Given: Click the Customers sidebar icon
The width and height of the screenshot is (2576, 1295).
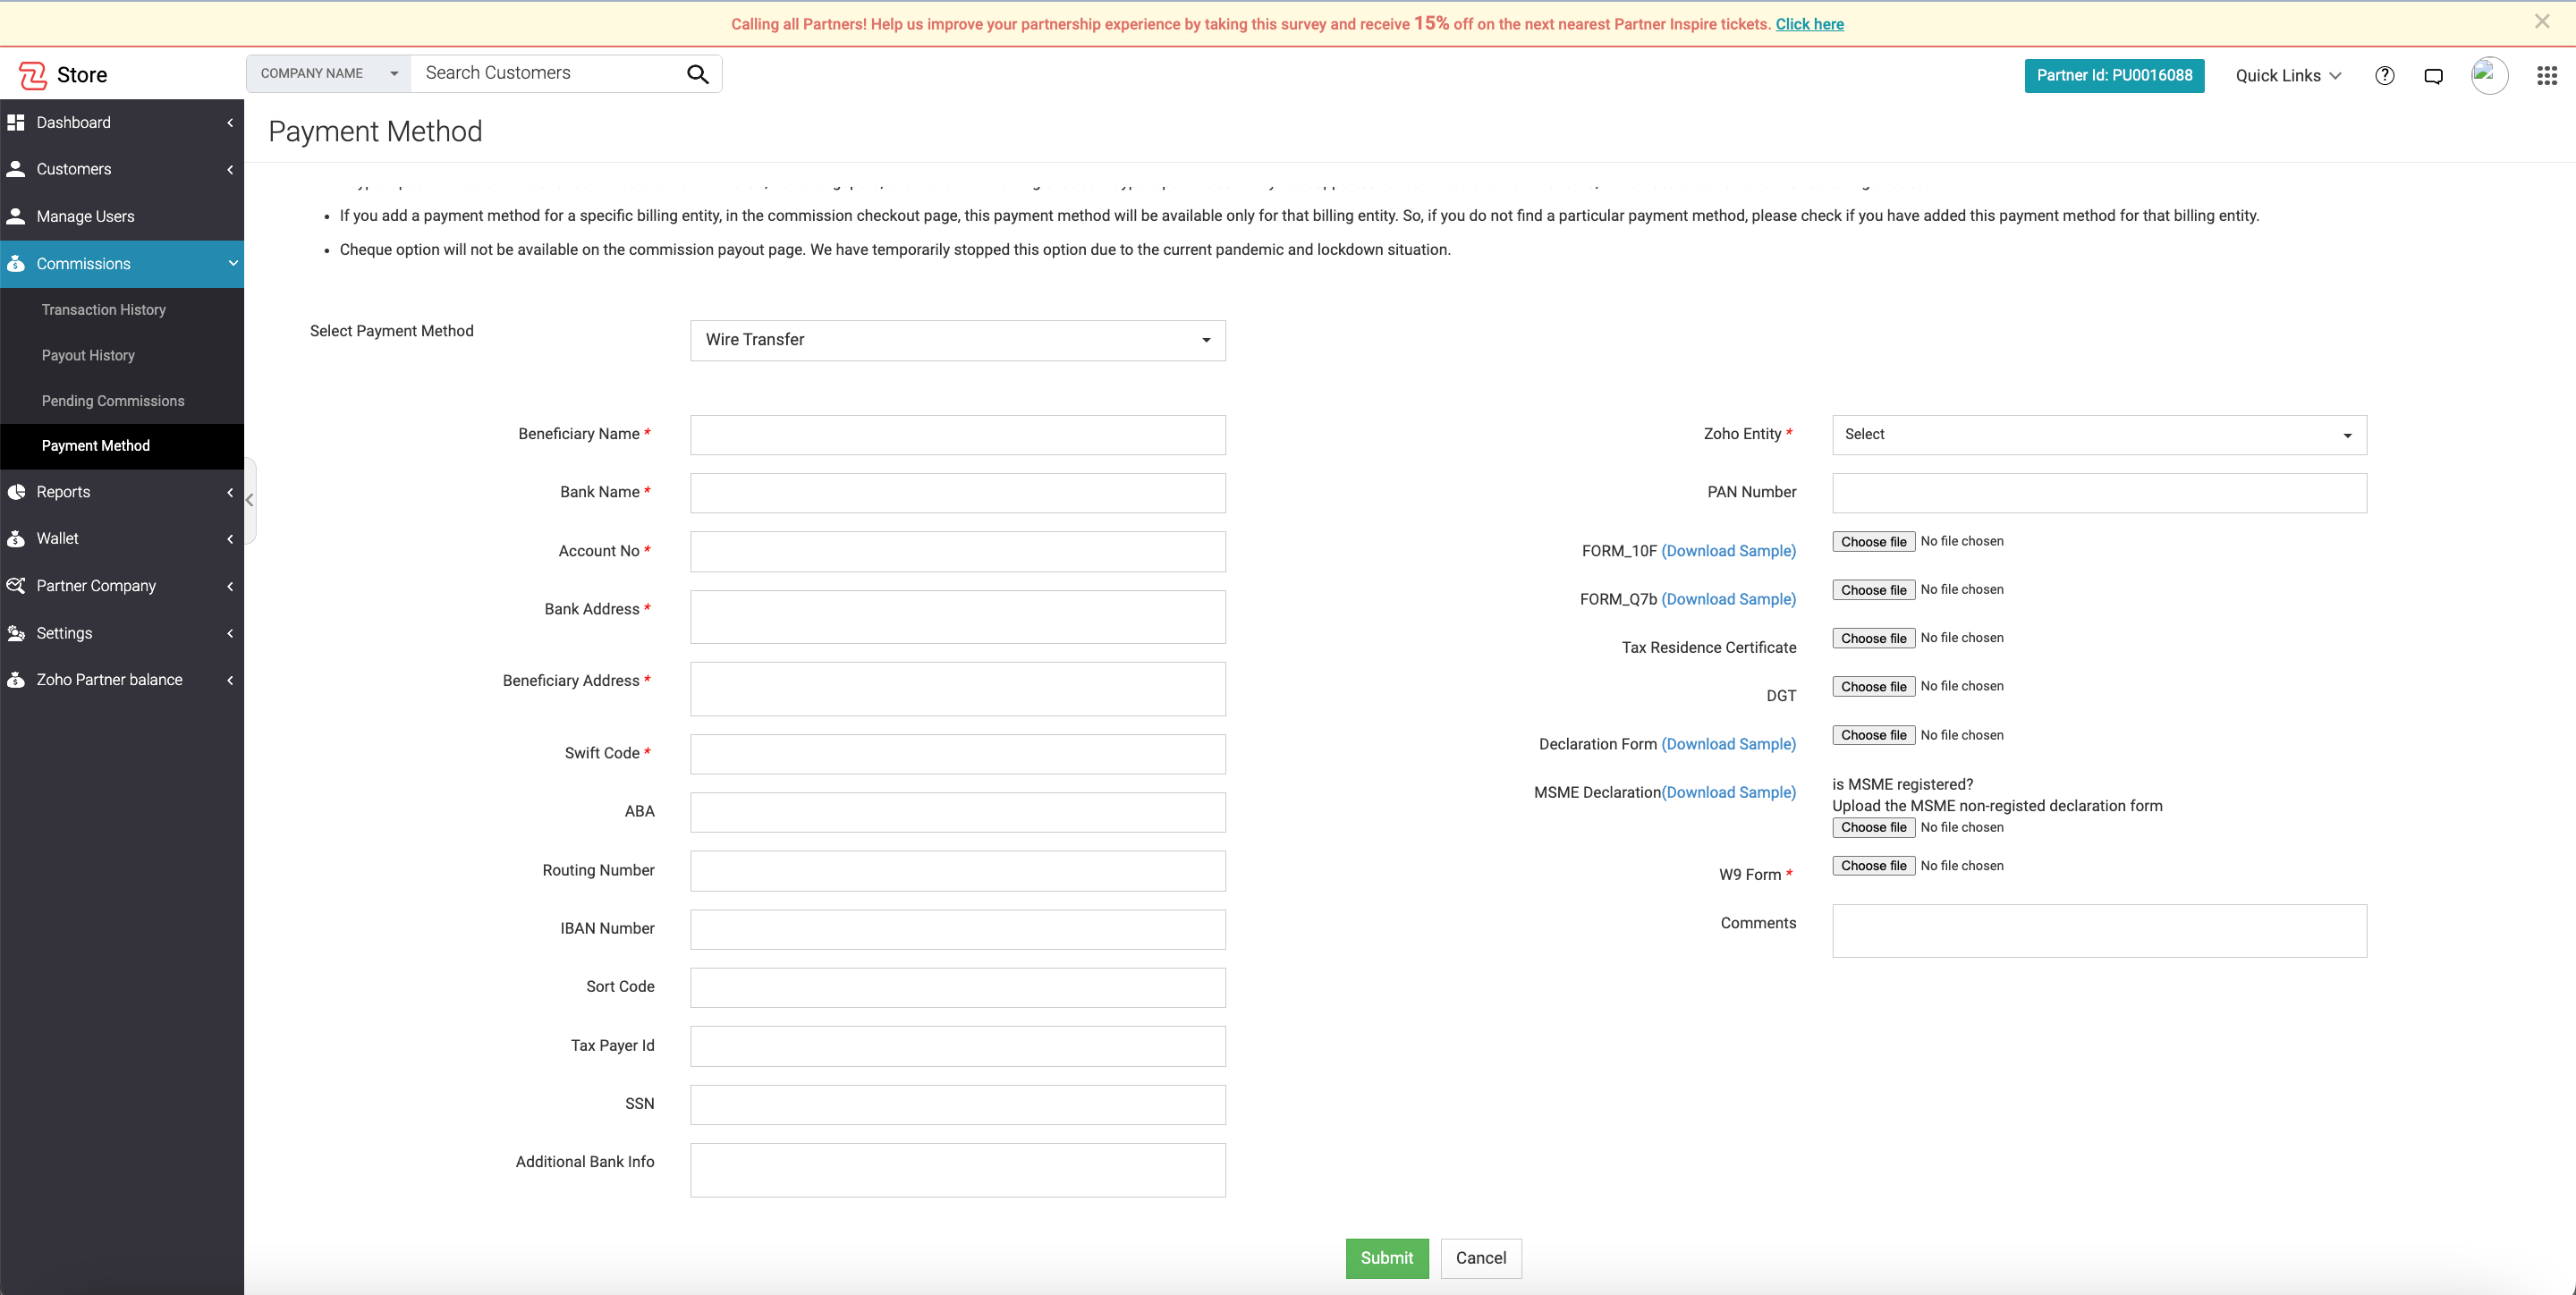Looking at the screenshot, I should [16, 169].
